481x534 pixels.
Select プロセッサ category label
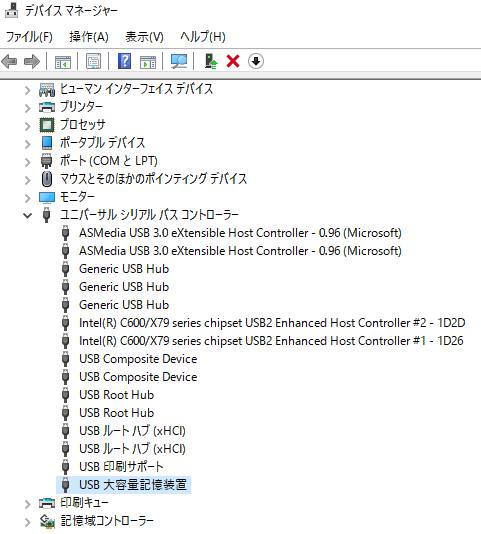pos(83,125)
